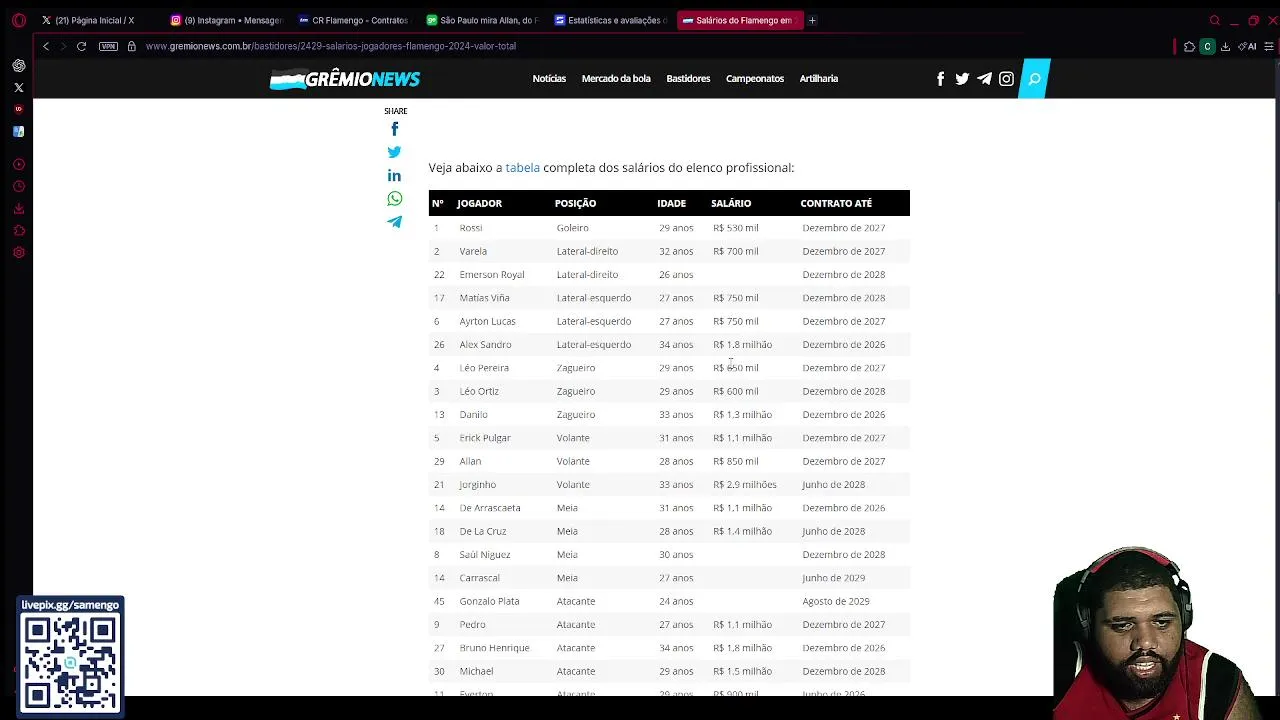Click the address bar URL field

[330, 46]
